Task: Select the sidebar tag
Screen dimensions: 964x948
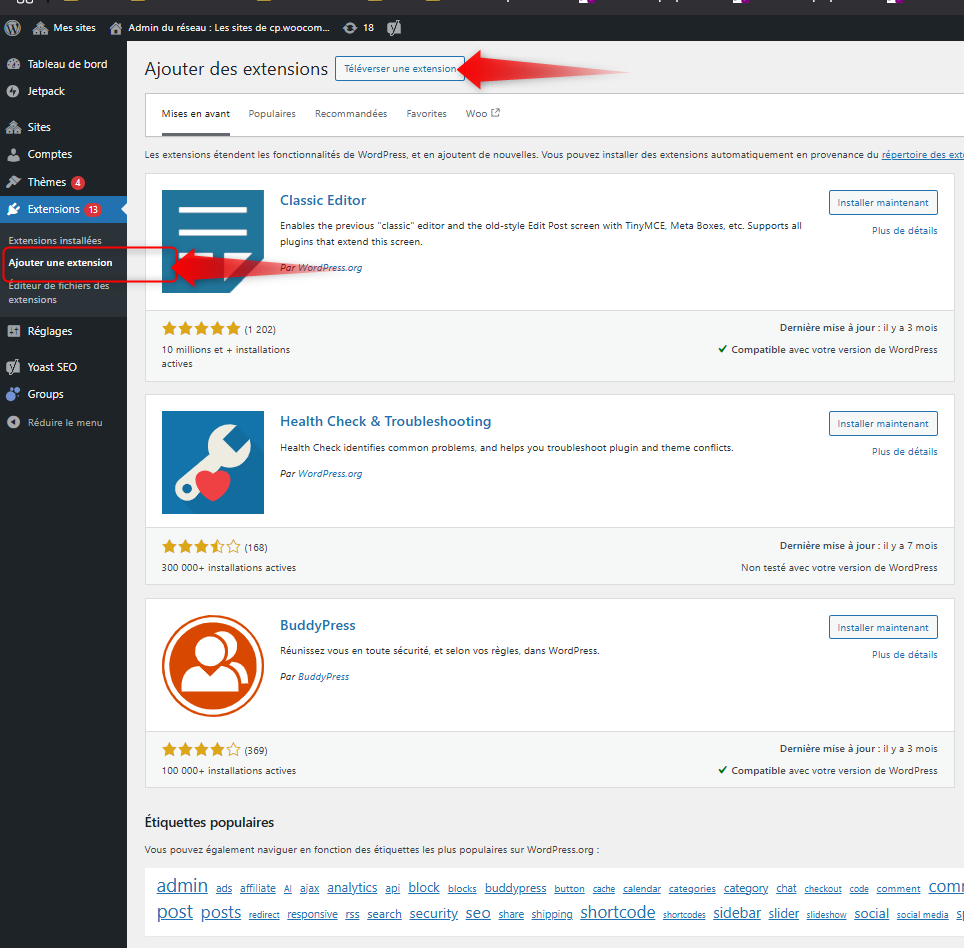Action: point(737,913)
